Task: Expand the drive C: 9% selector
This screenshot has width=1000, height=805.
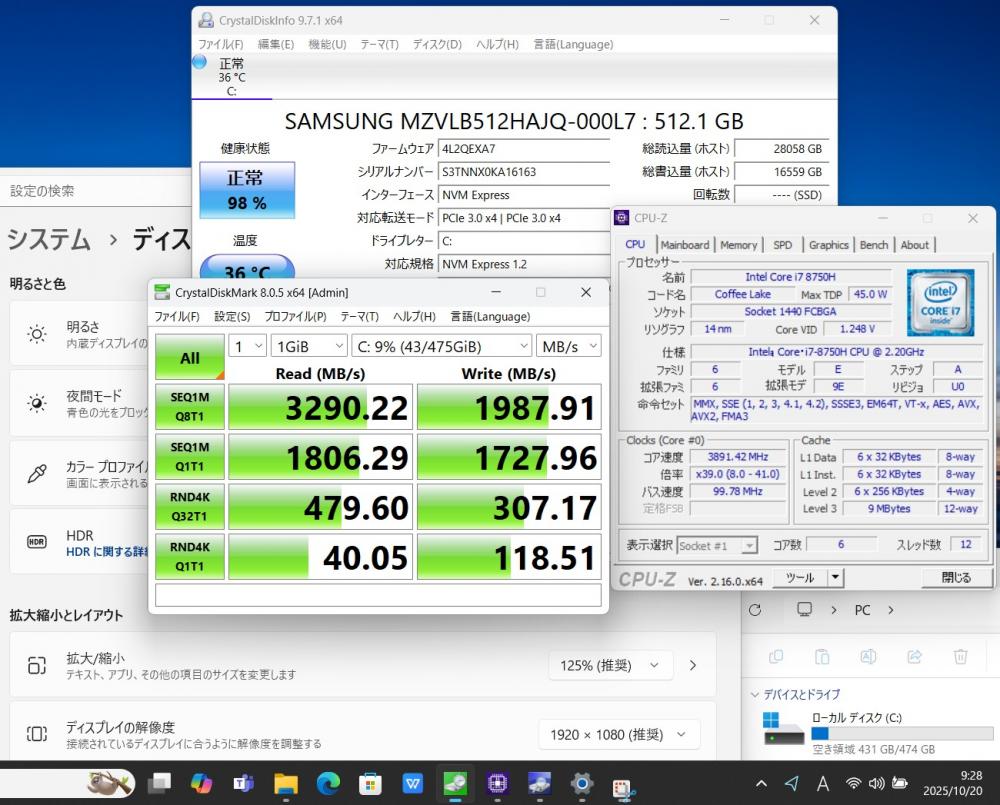Action: 442,347
